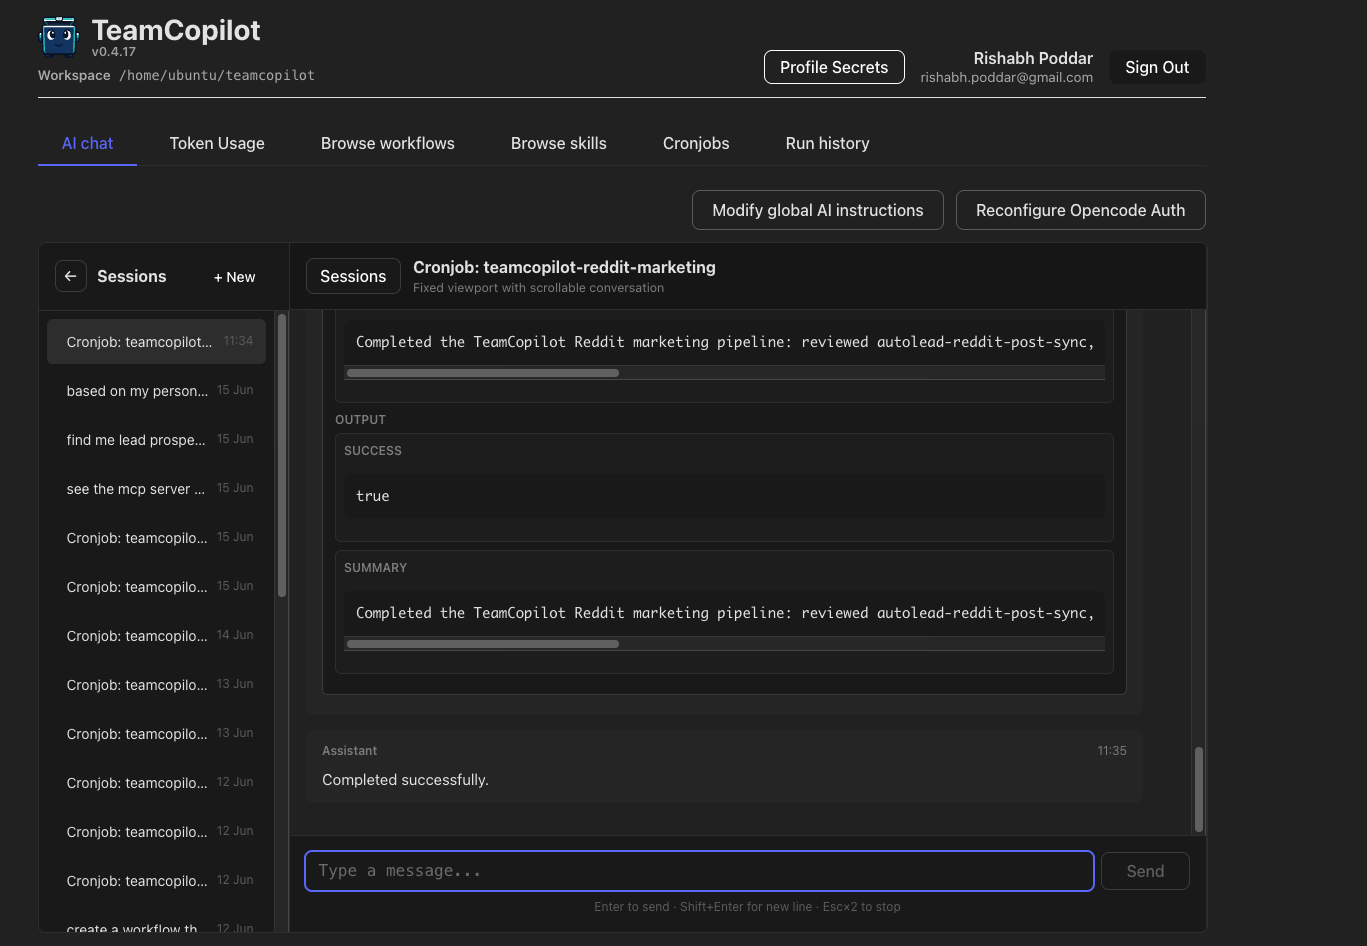Click the rishabh.poddar@gmail.com email text
1367x946 pixels.
(1006, 78)
